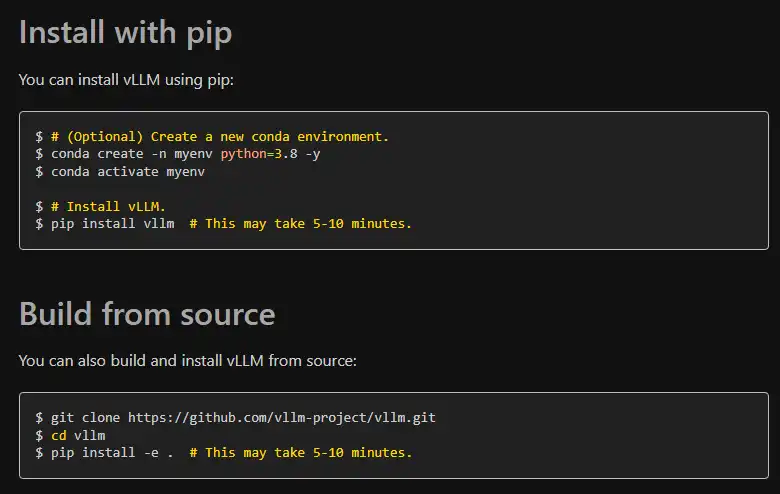Click the "-y" flag in the conda create line

(x=313, y=154)
